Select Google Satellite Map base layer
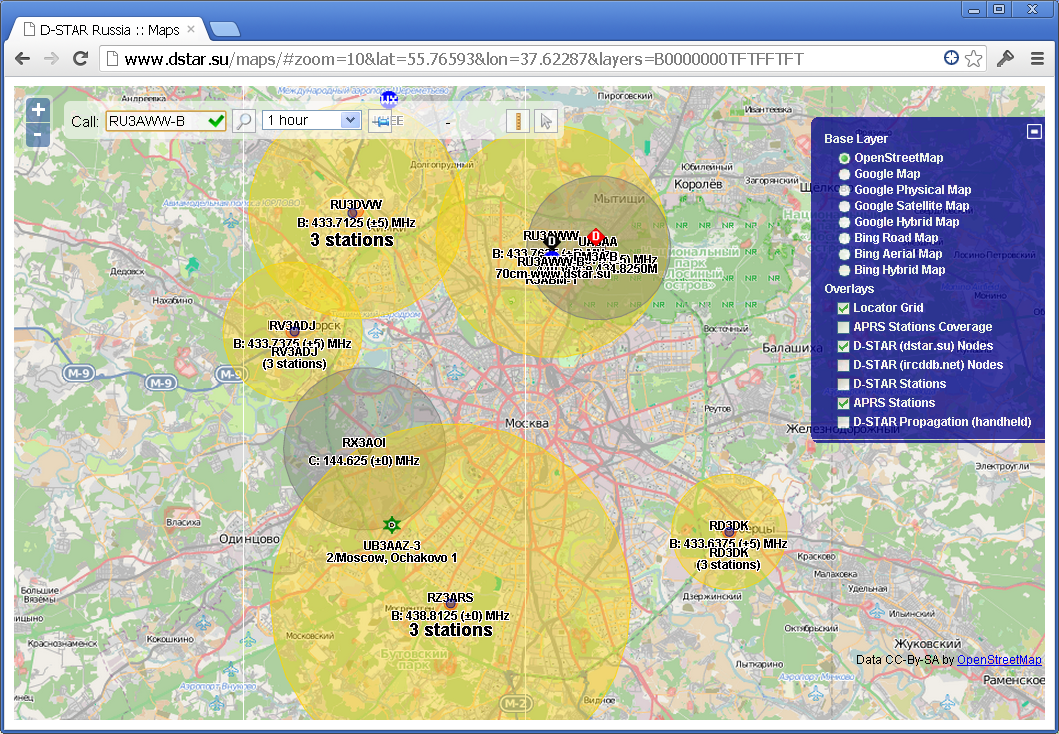This screenshot has width=1059, height=734. point(844,206)
